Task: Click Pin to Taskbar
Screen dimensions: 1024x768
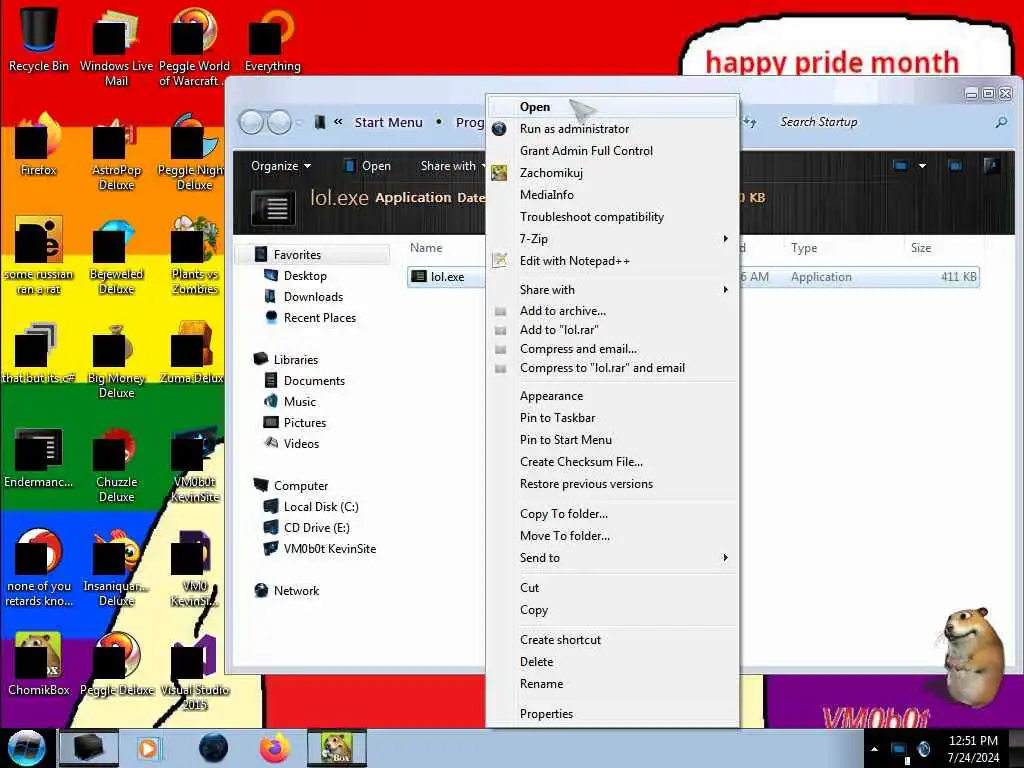Action: 613,418
